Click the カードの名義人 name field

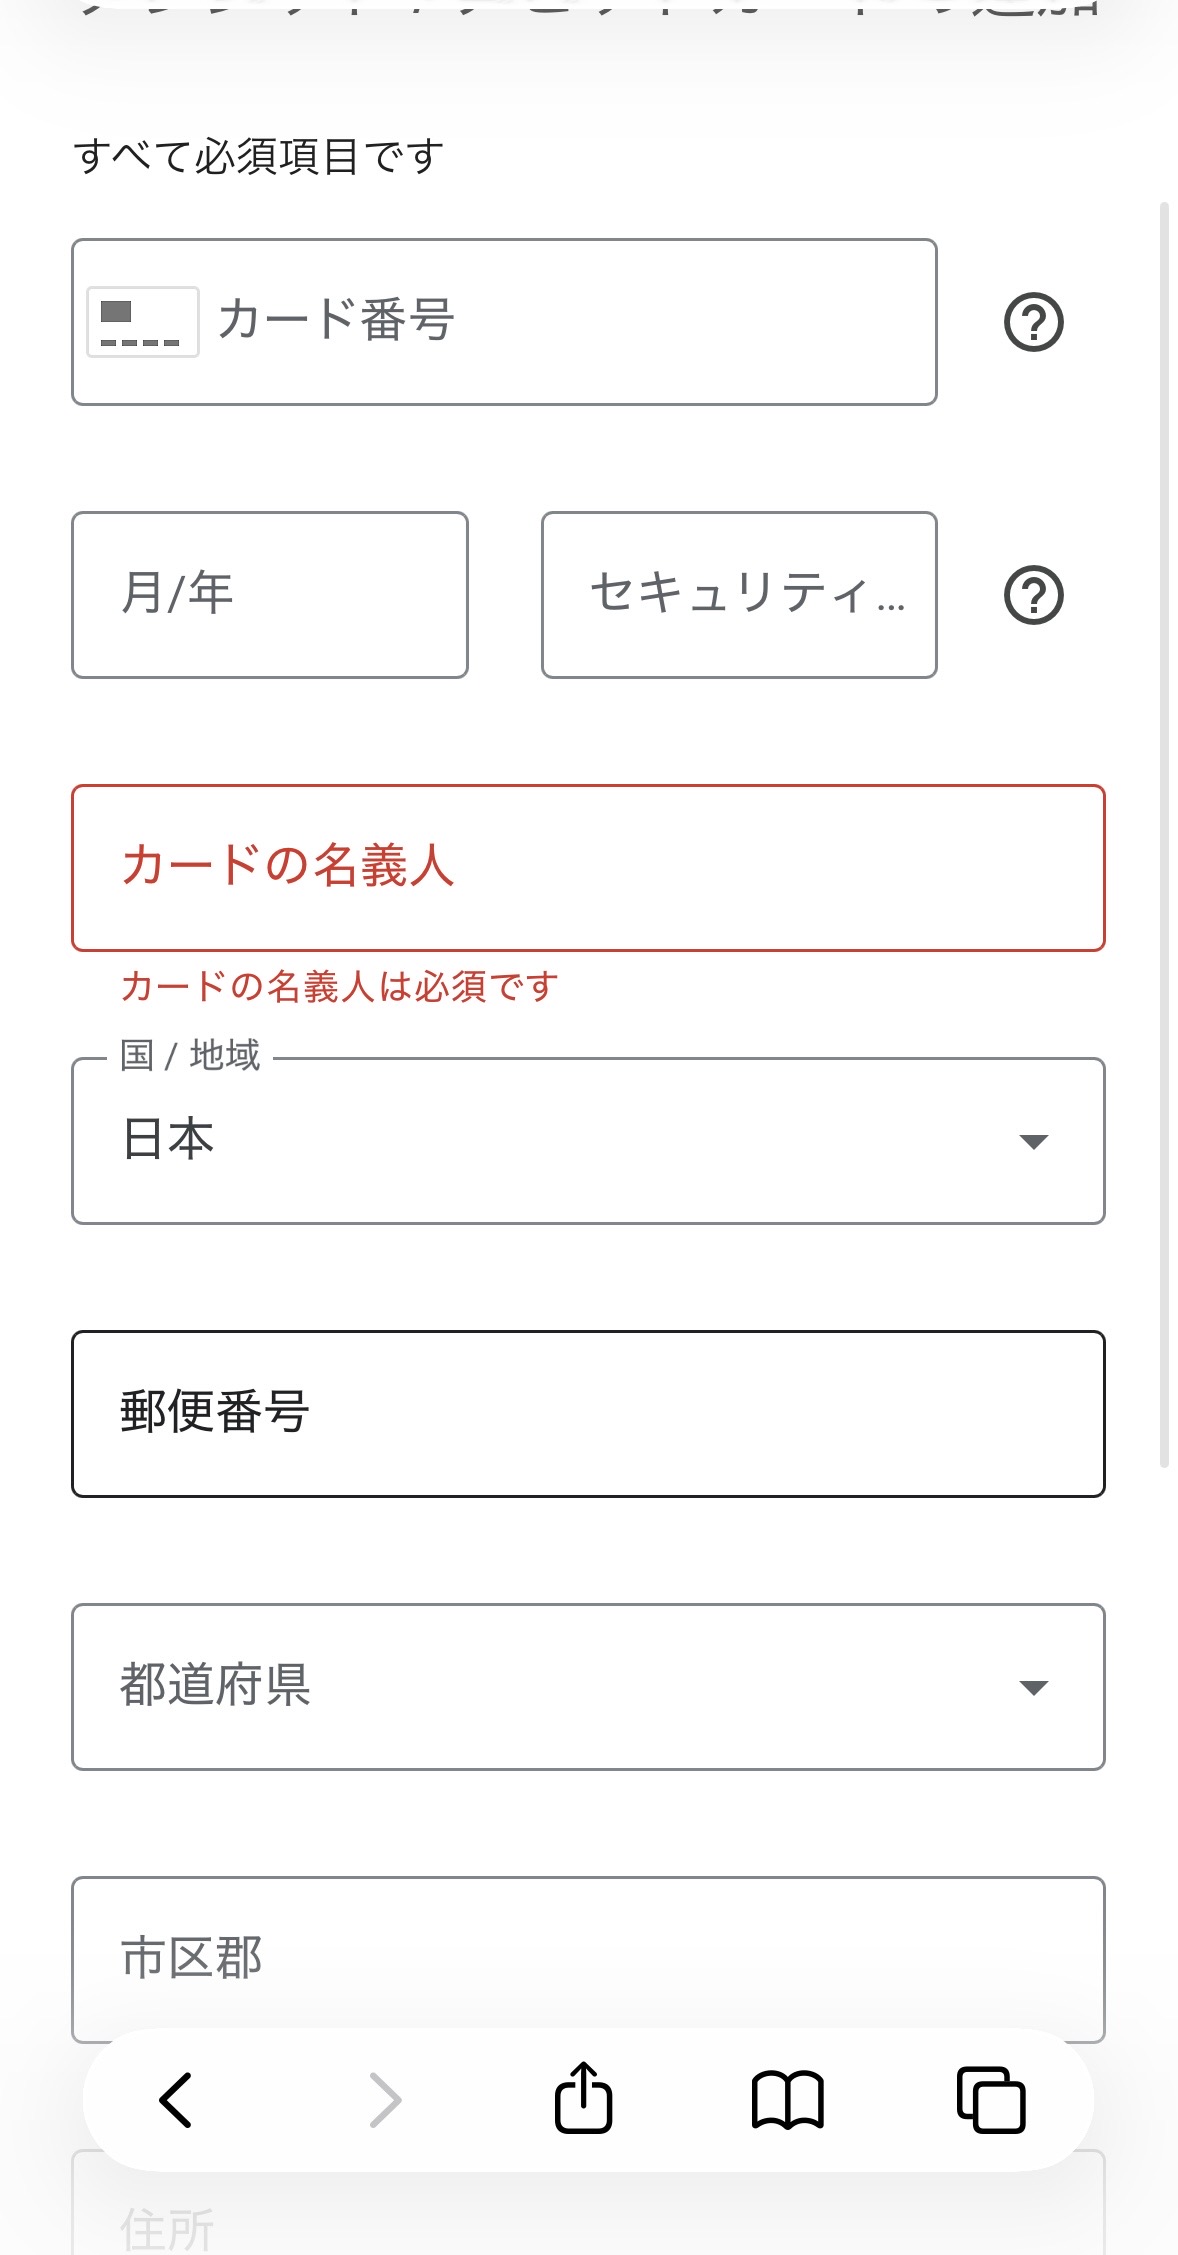[588, 868]
